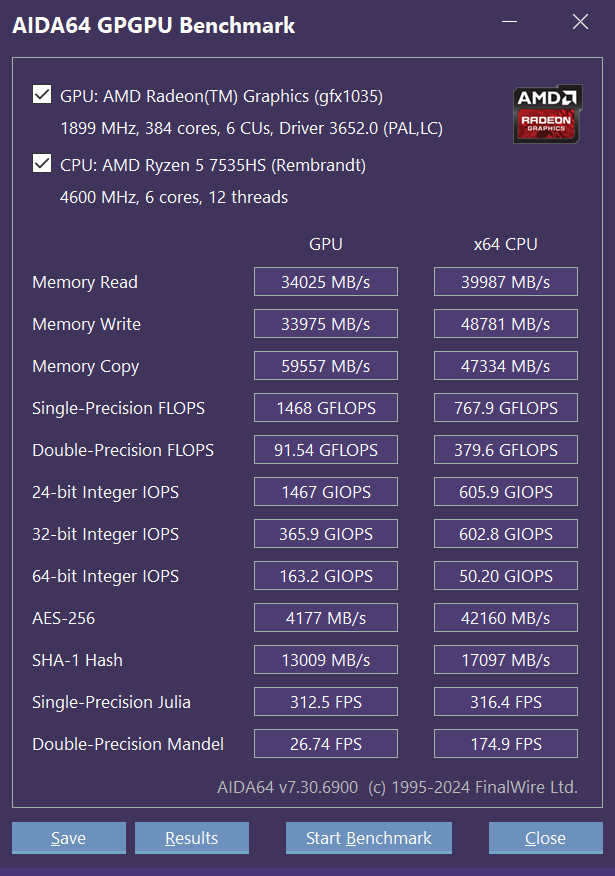Screen dimensions: 615x876
Task: Open the Results button
Action: (191, 838)
